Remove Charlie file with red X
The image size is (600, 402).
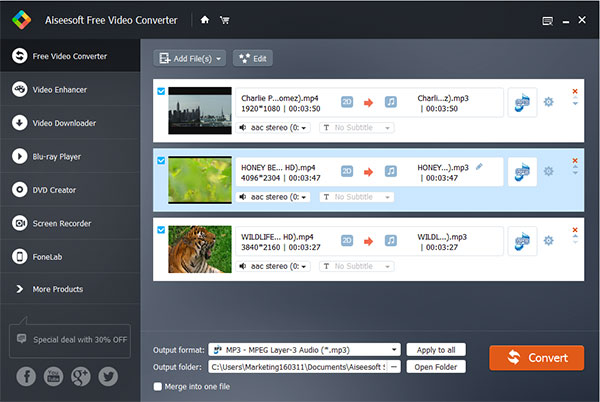point(575,91)
